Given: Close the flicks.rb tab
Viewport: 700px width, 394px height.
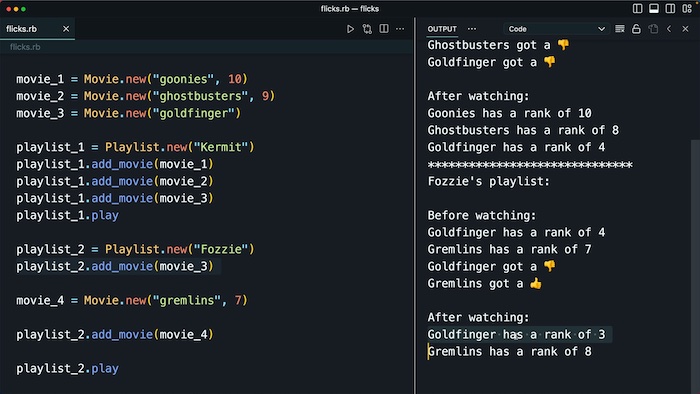Looking at the screenshot, I should pyautogui.click(x=66, y=29).
